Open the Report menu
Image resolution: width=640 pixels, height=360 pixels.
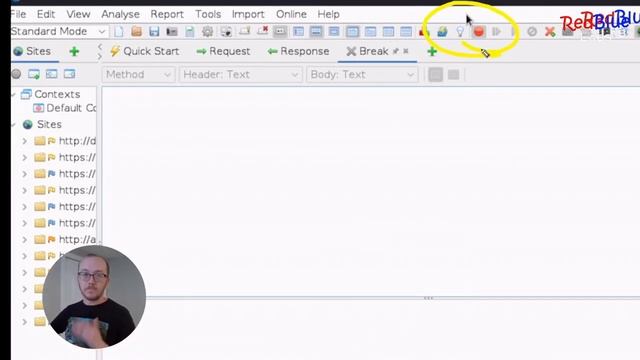[x=167, y=14]
